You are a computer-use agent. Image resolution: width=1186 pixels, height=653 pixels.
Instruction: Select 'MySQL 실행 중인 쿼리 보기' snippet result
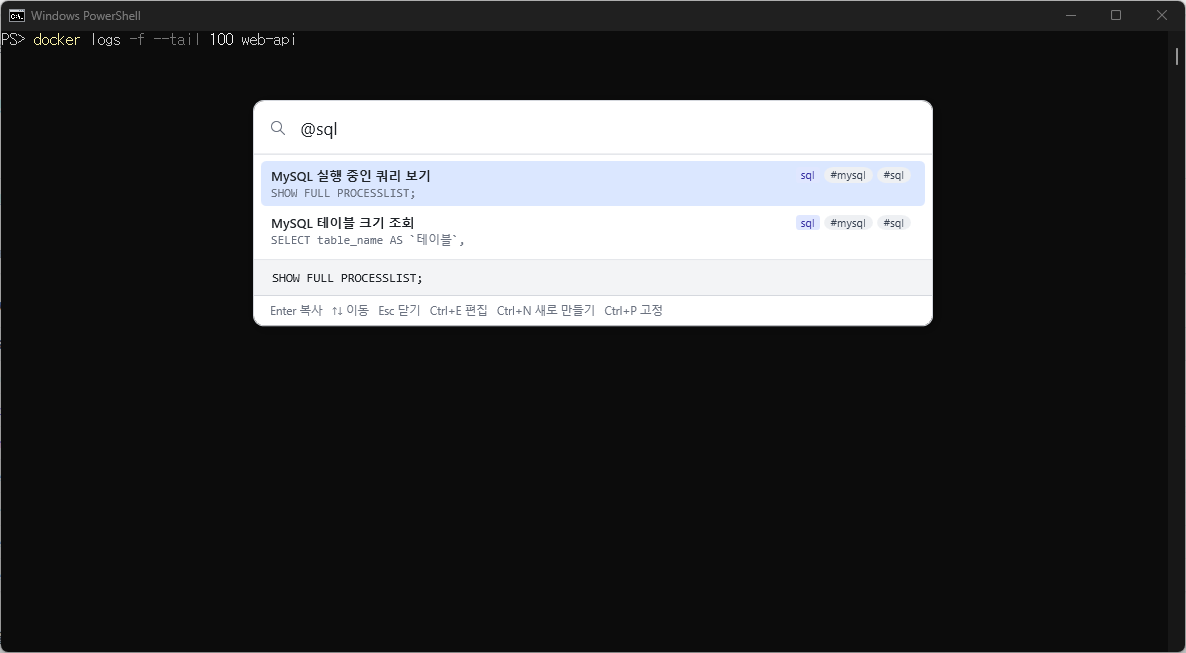pyautogui.click(x=592, y=183)
